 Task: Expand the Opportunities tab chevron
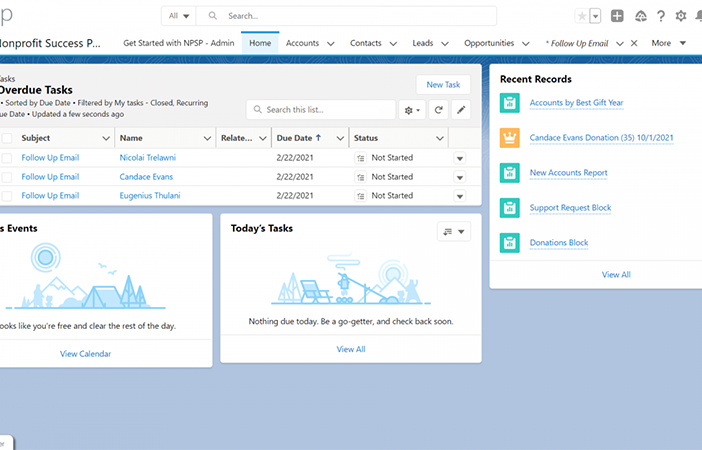[526, 43]
